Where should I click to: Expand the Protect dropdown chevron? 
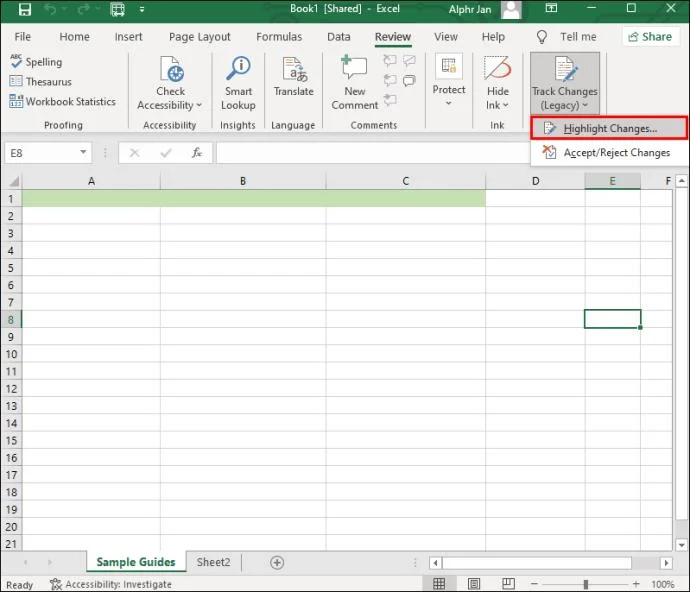pyautogui.click(x=448, y=103)
